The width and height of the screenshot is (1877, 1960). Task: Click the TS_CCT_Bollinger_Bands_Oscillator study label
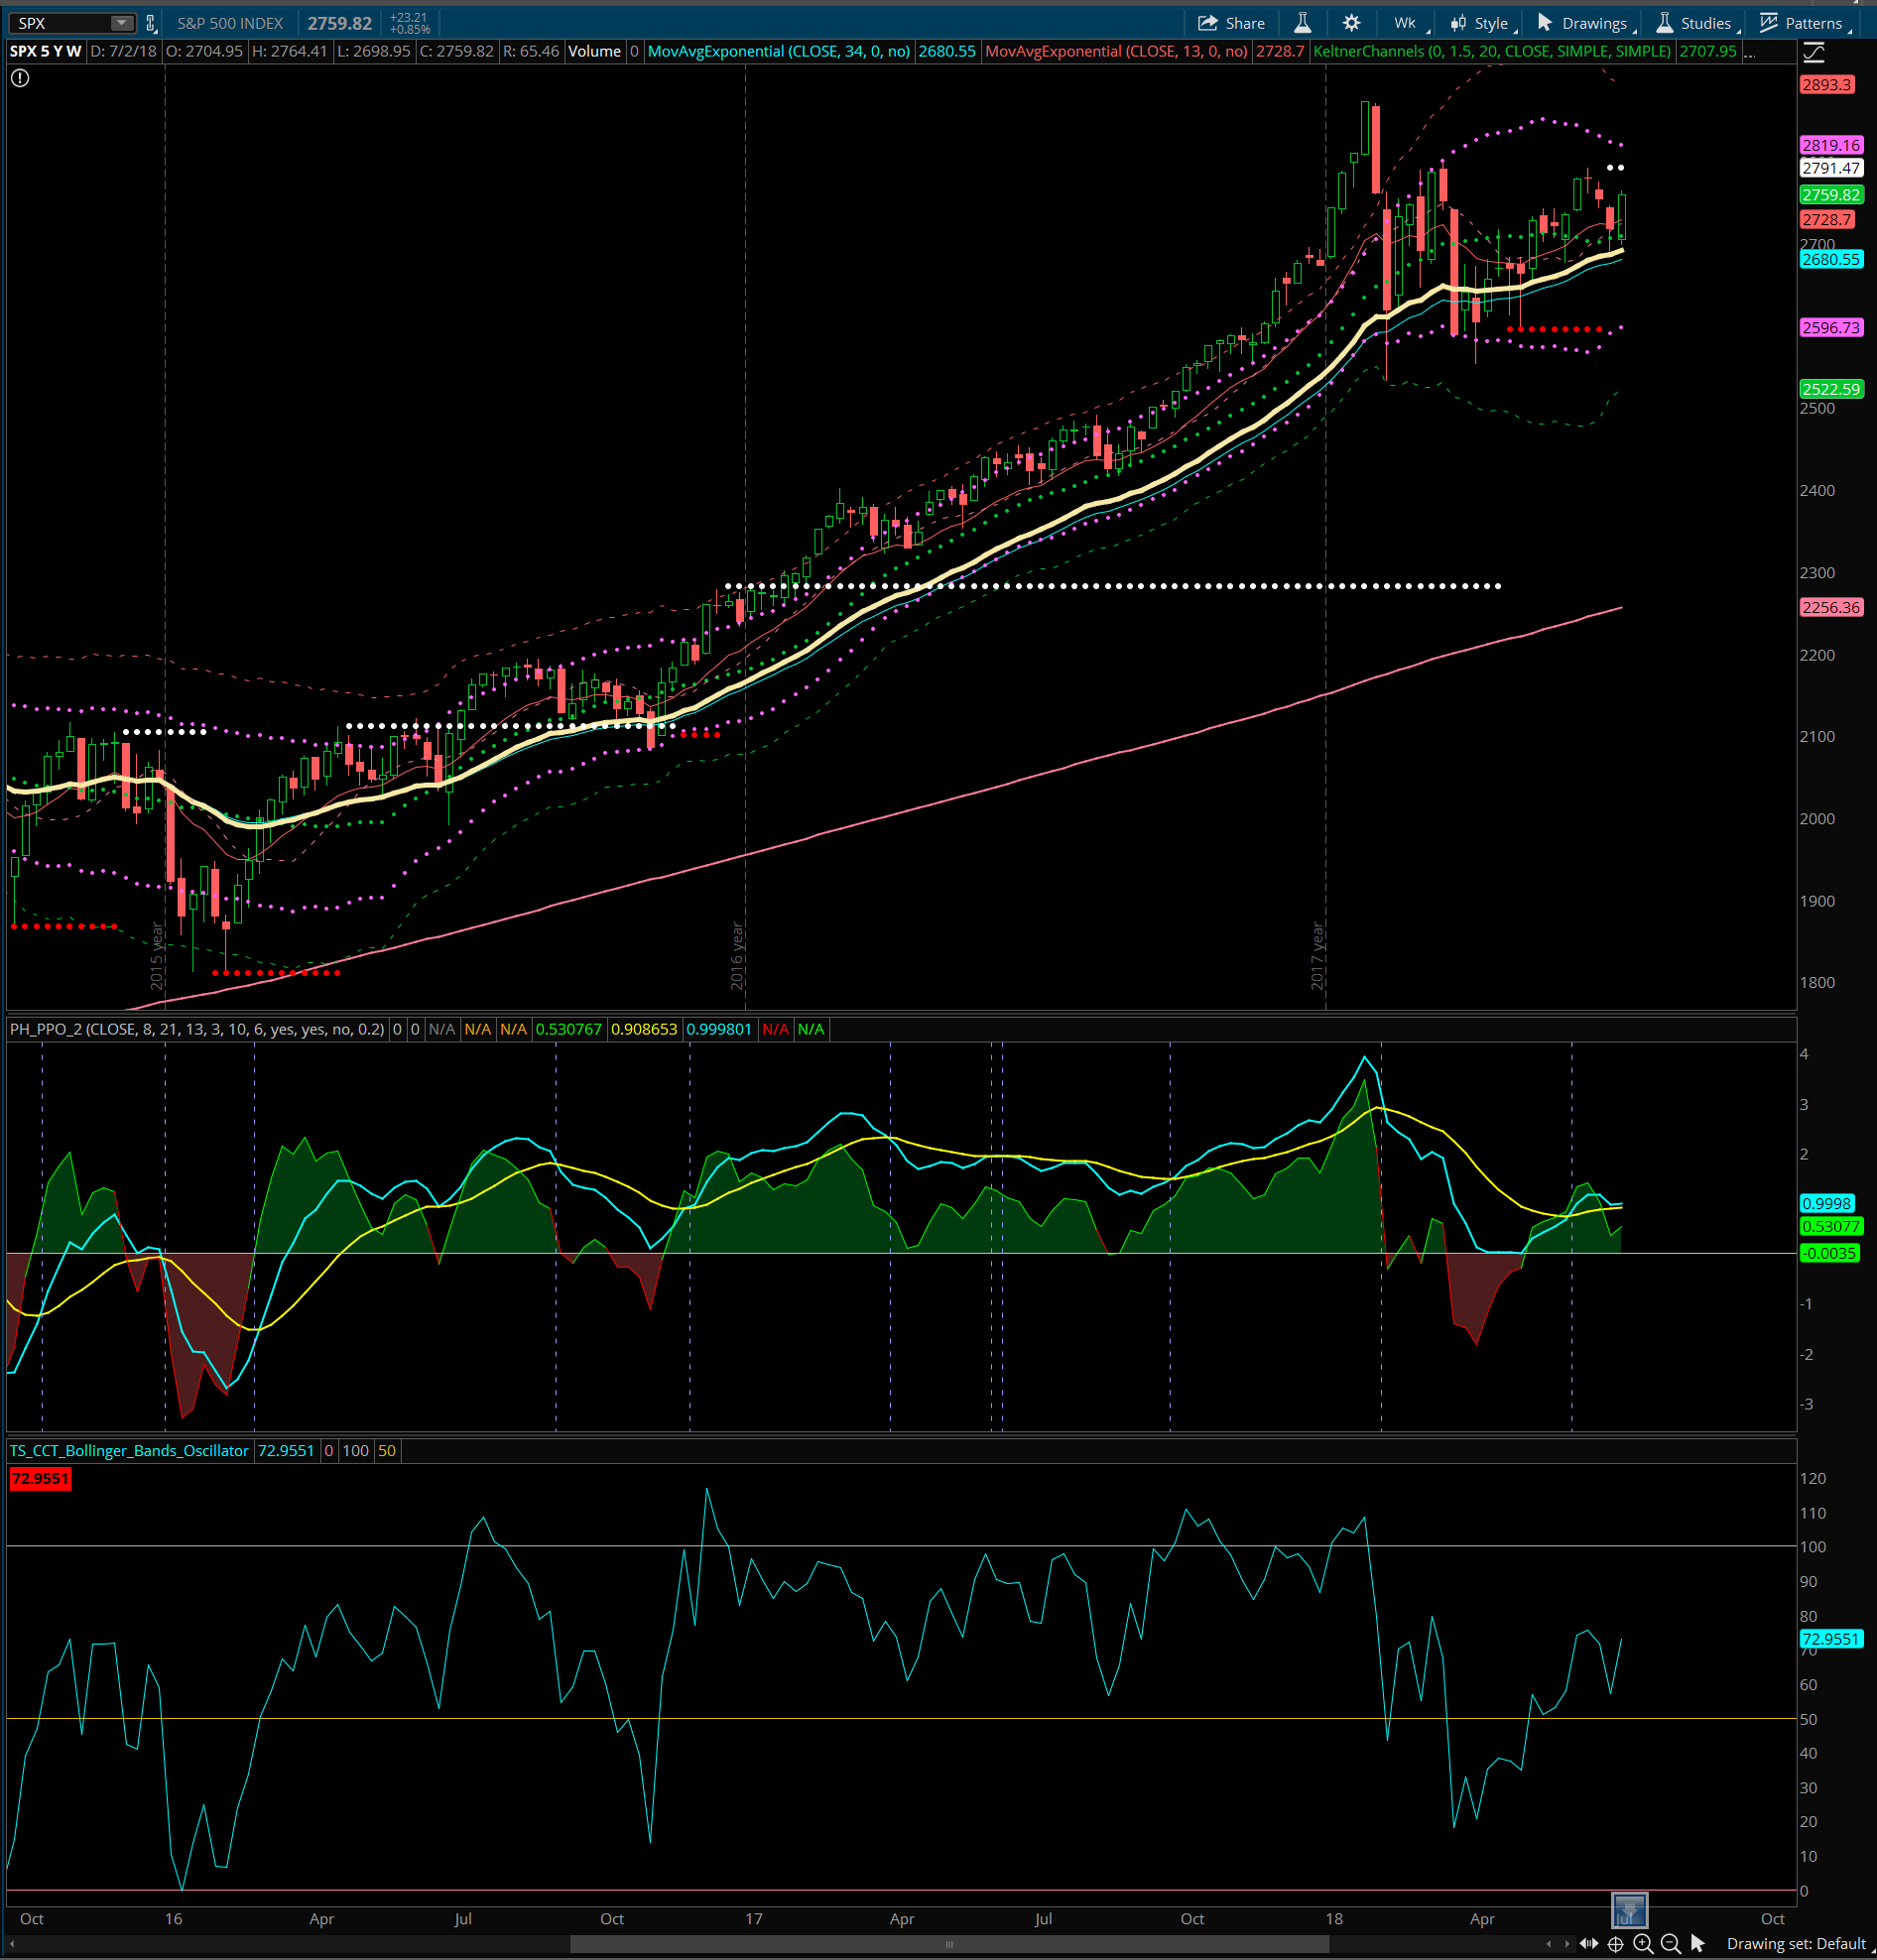click(x=129, y=1450)
